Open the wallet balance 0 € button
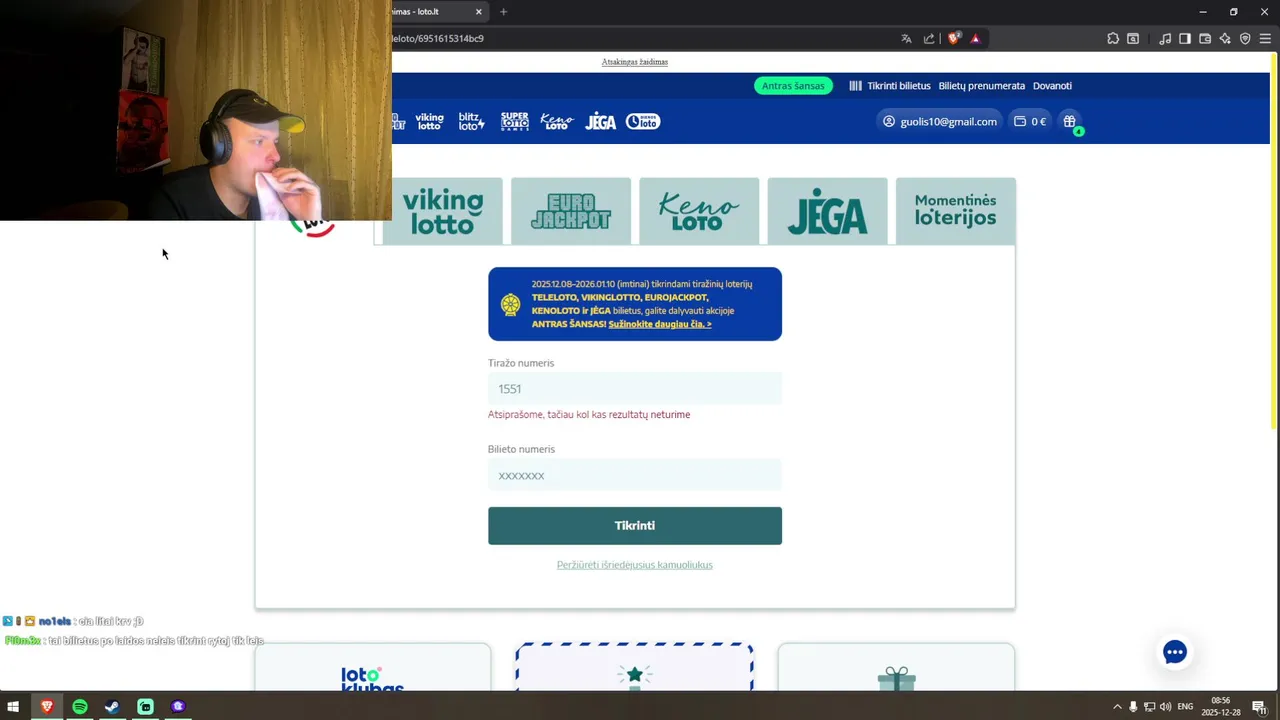Viewport: 1280px width, 720px height. pyautogui.click(x=1030, y=121)
